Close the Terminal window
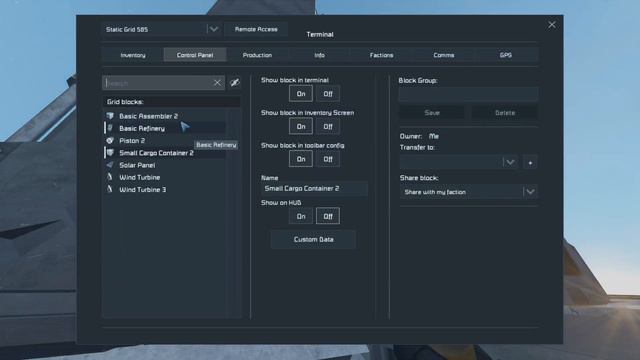 click(552, 25)
